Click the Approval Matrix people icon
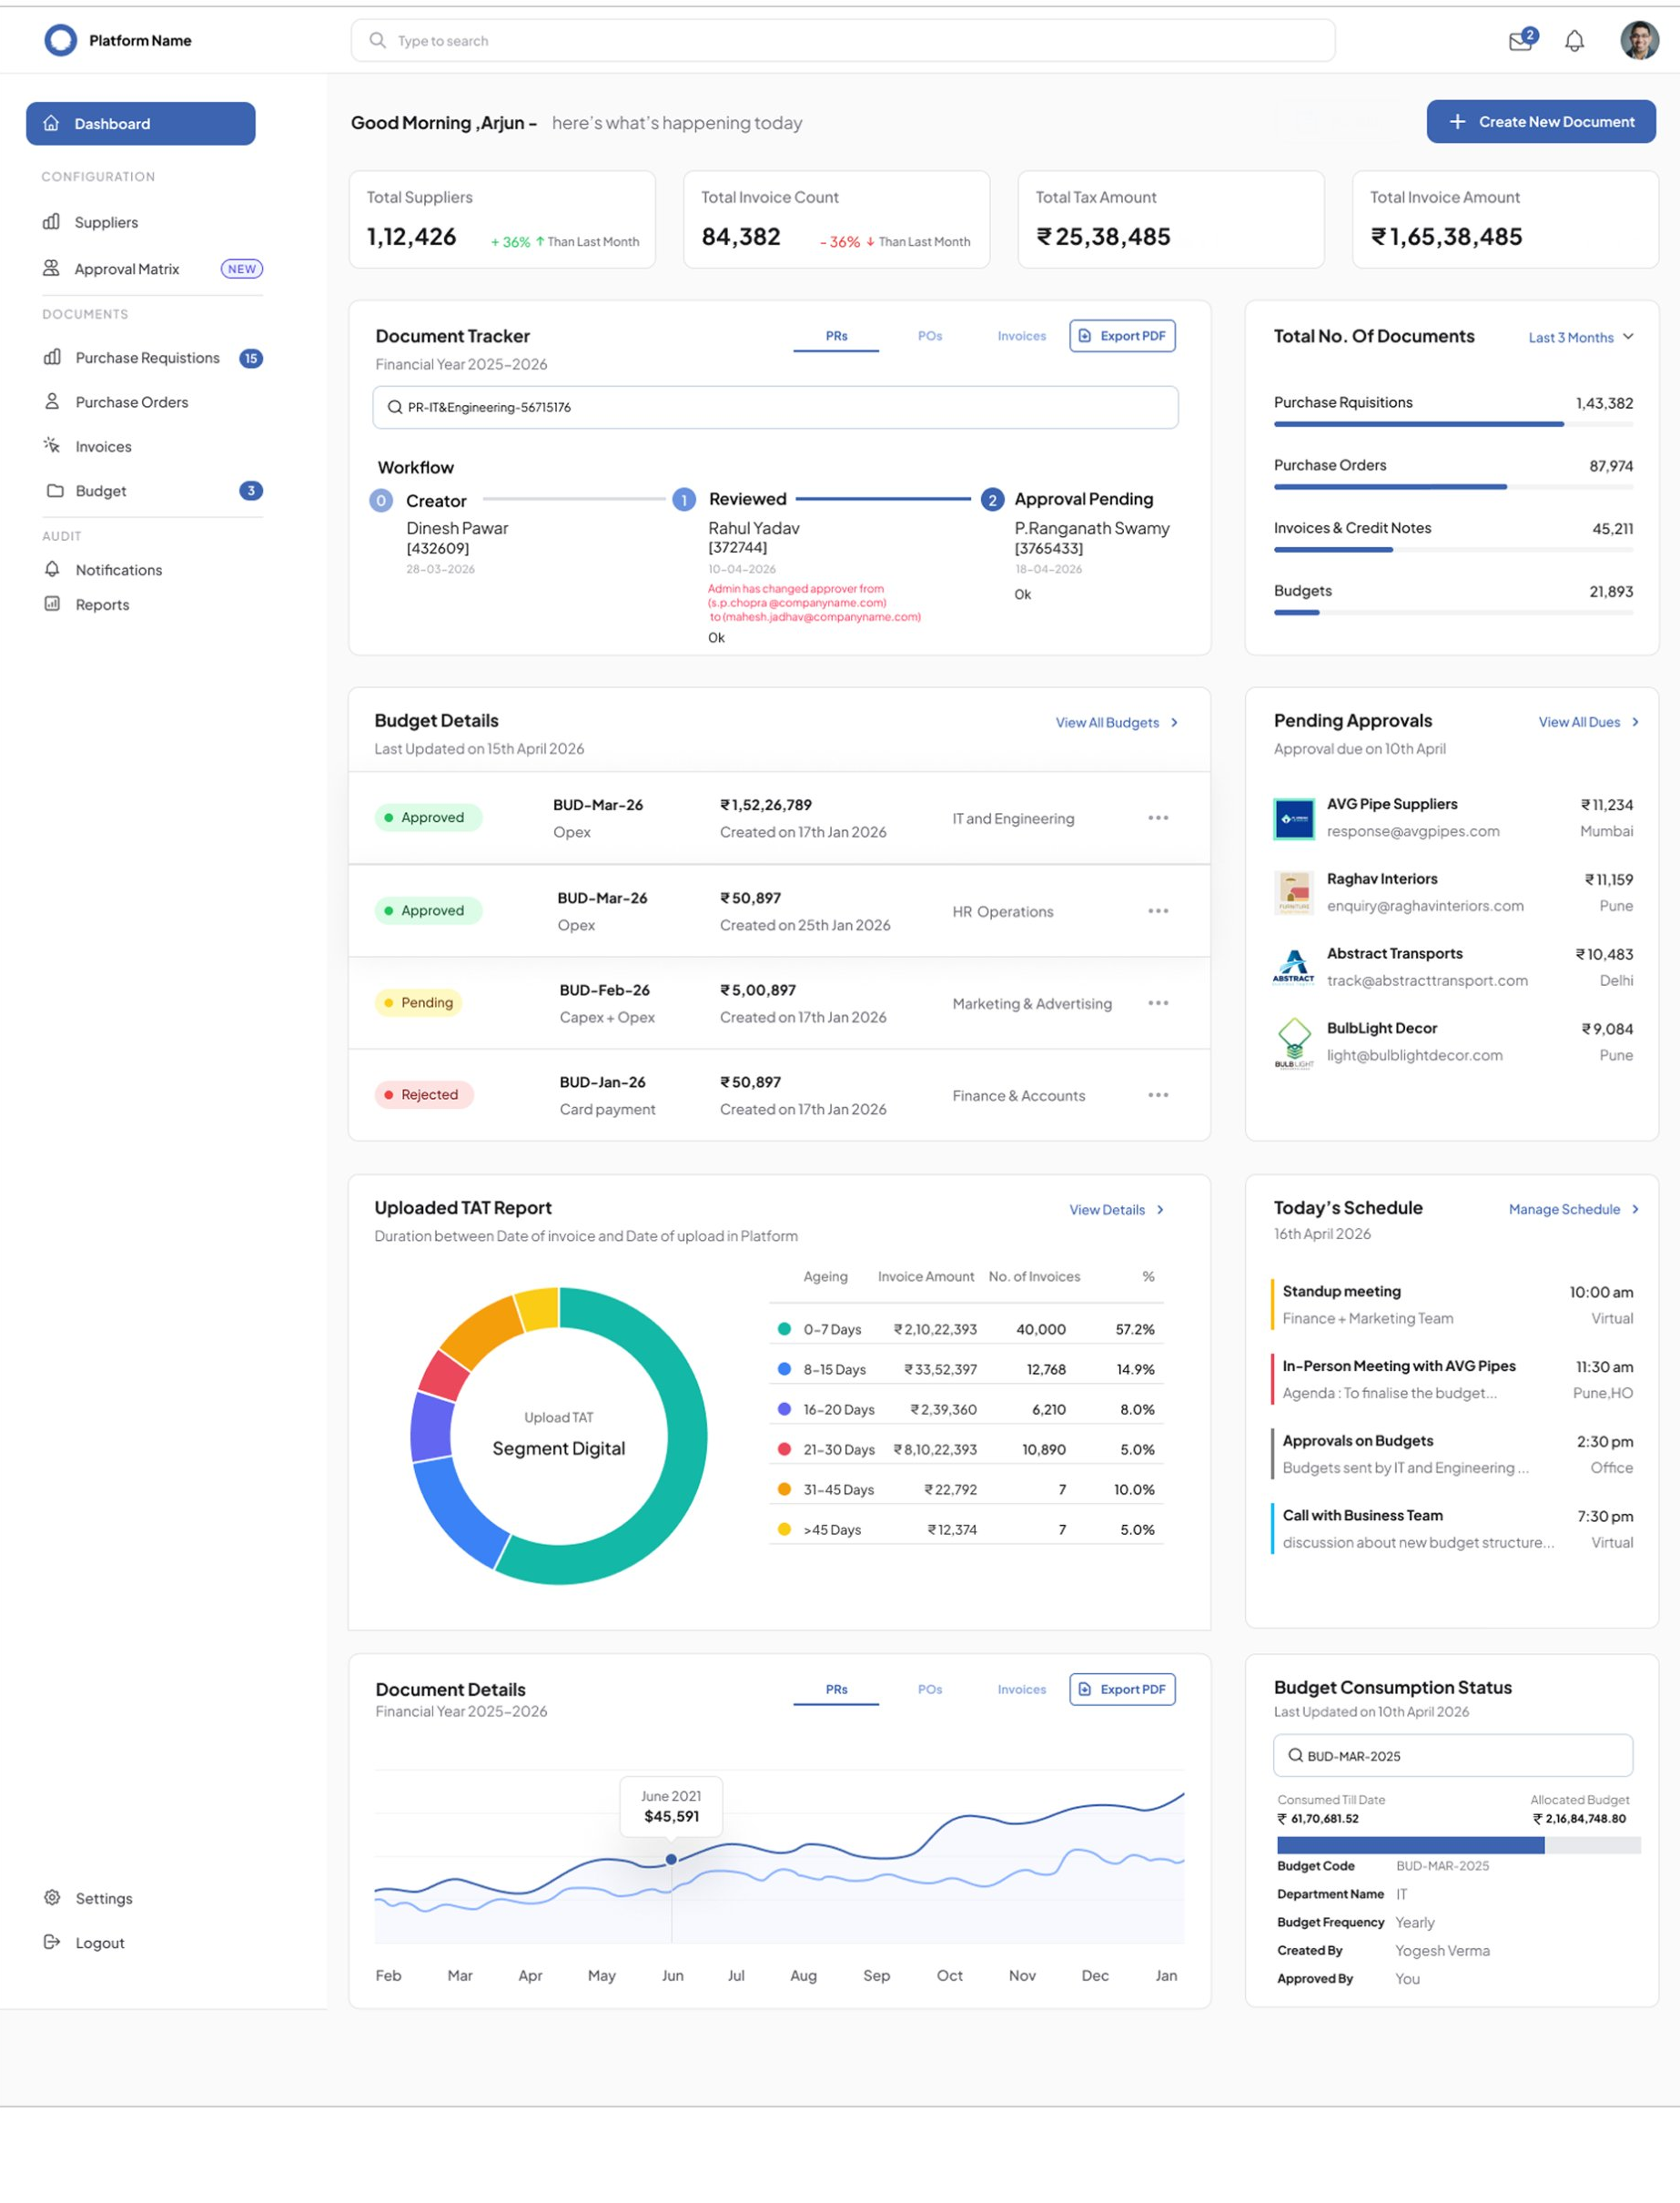 (51, 268)
